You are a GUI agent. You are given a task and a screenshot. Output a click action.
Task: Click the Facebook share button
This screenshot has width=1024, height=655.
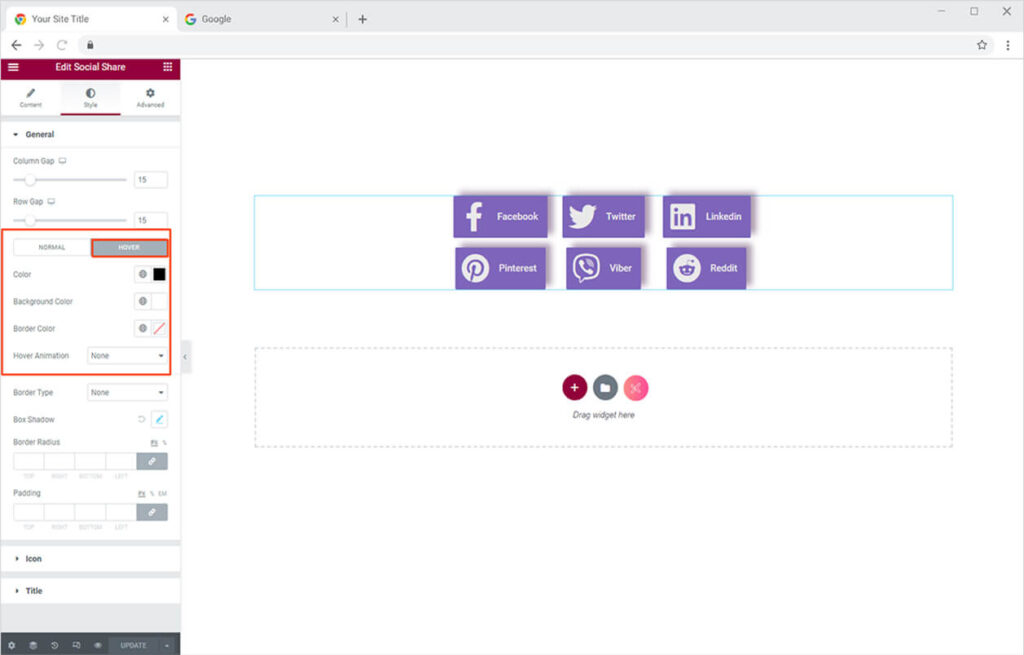(500, 216)
